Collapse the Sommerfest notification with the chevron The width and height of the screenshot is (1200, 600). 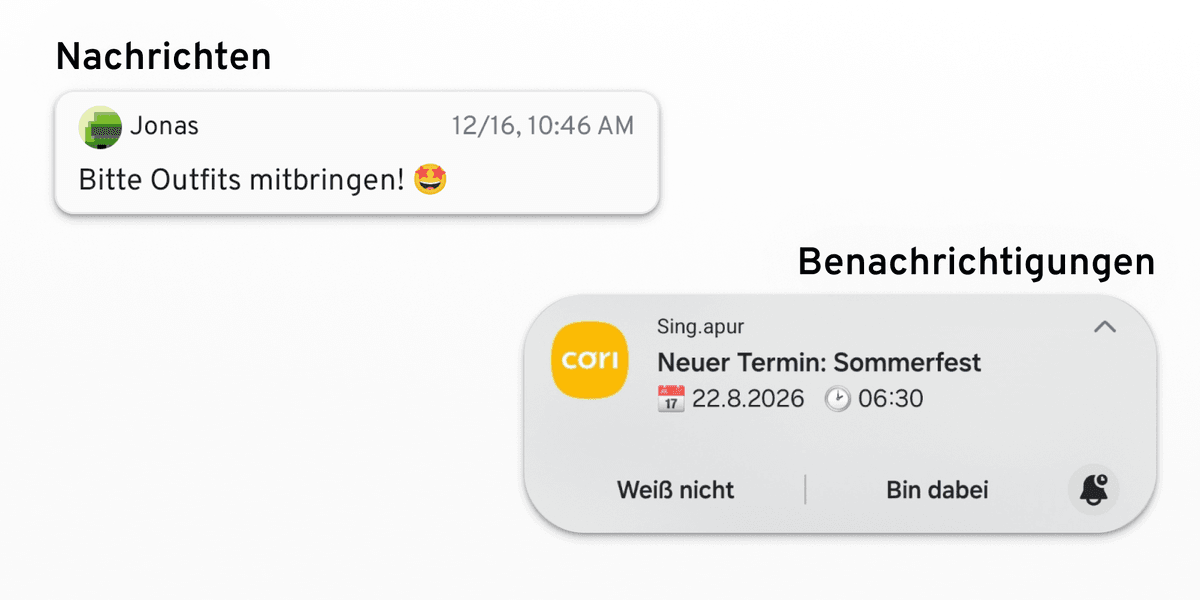point(1104,328)
